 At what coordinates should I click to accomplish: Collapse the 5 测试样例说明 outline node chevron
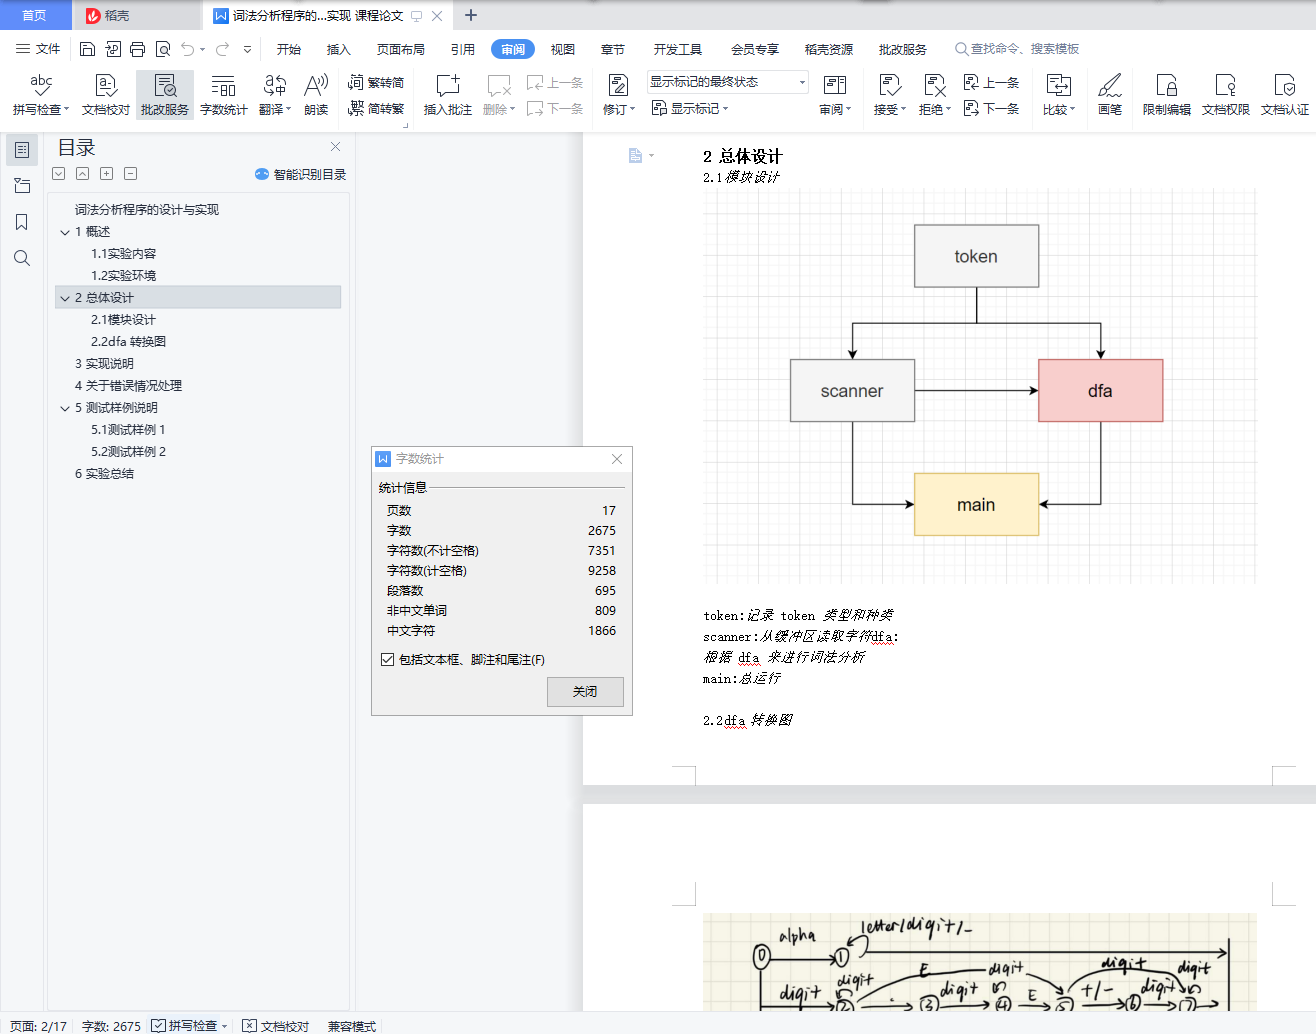tap(65, 408)
